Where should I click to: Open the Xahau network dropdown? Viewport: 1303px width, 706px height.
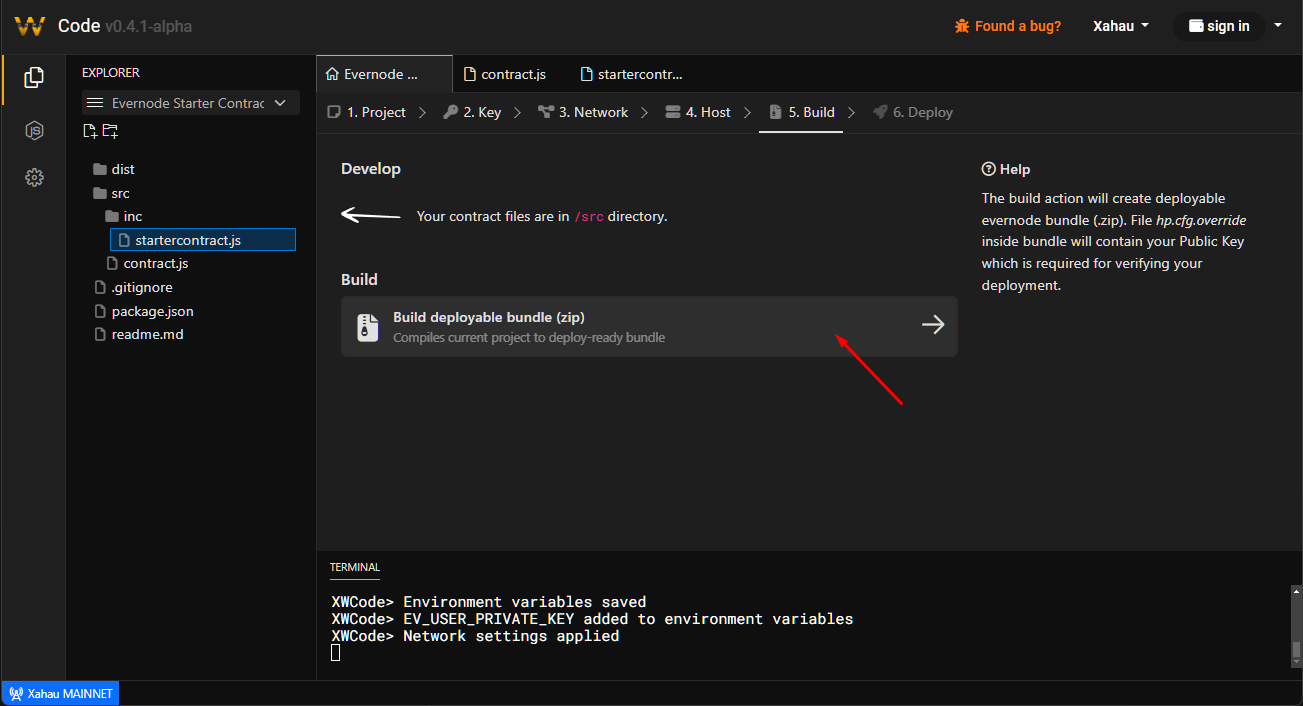click(x=1121, y=26)
